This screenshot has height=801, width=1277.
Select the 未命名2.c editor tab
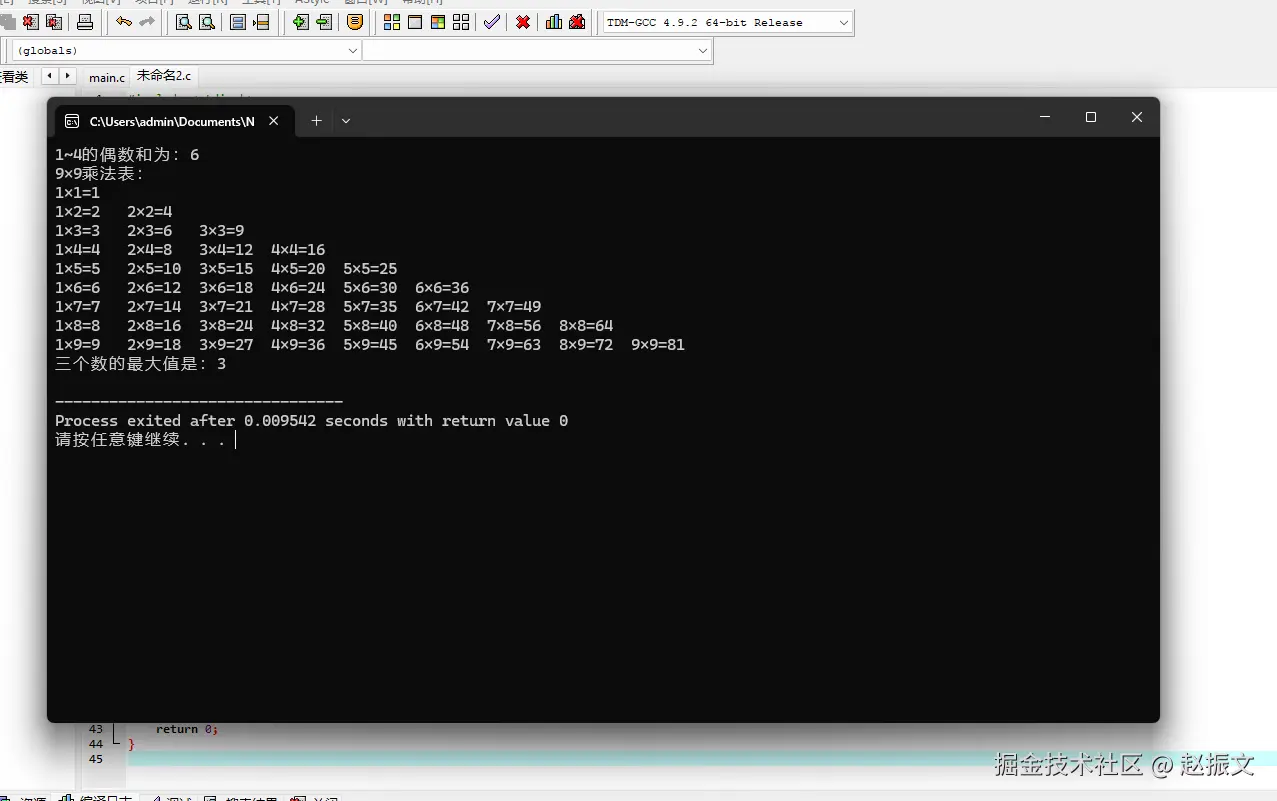click(164, 76)
